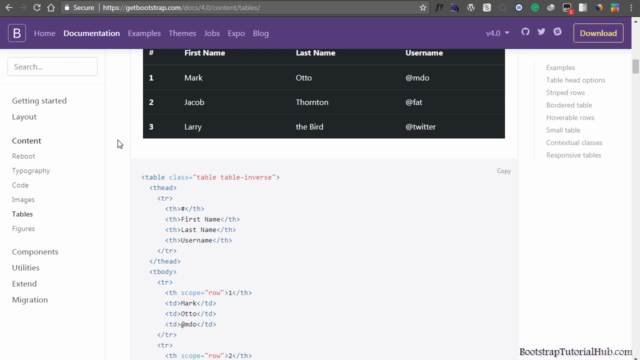Jump to Striped rows section
This screenshot has height=360, width=640.
(x=565, y=93)
